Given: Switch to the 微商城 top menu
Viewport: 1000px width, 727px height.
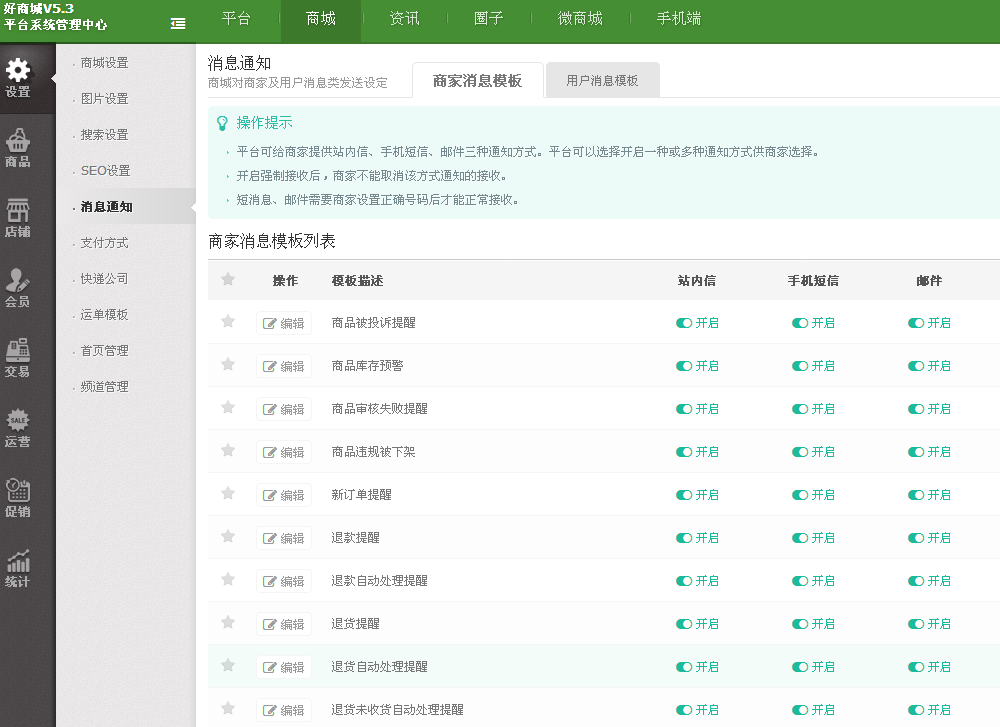Looking at the screenshot, I should pos(580,18).
